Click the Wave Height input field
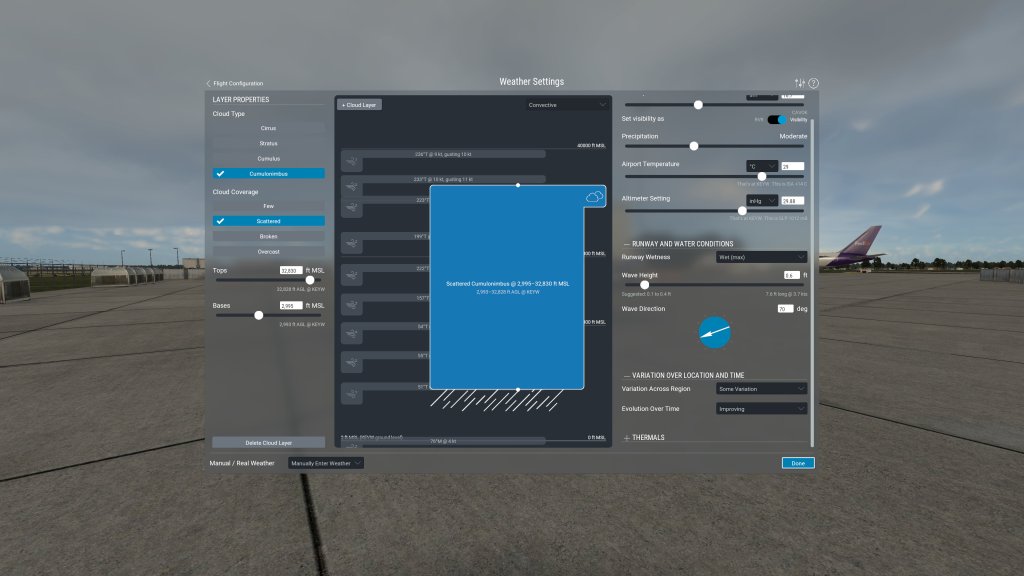1024x576 pixels. (794, 274)
